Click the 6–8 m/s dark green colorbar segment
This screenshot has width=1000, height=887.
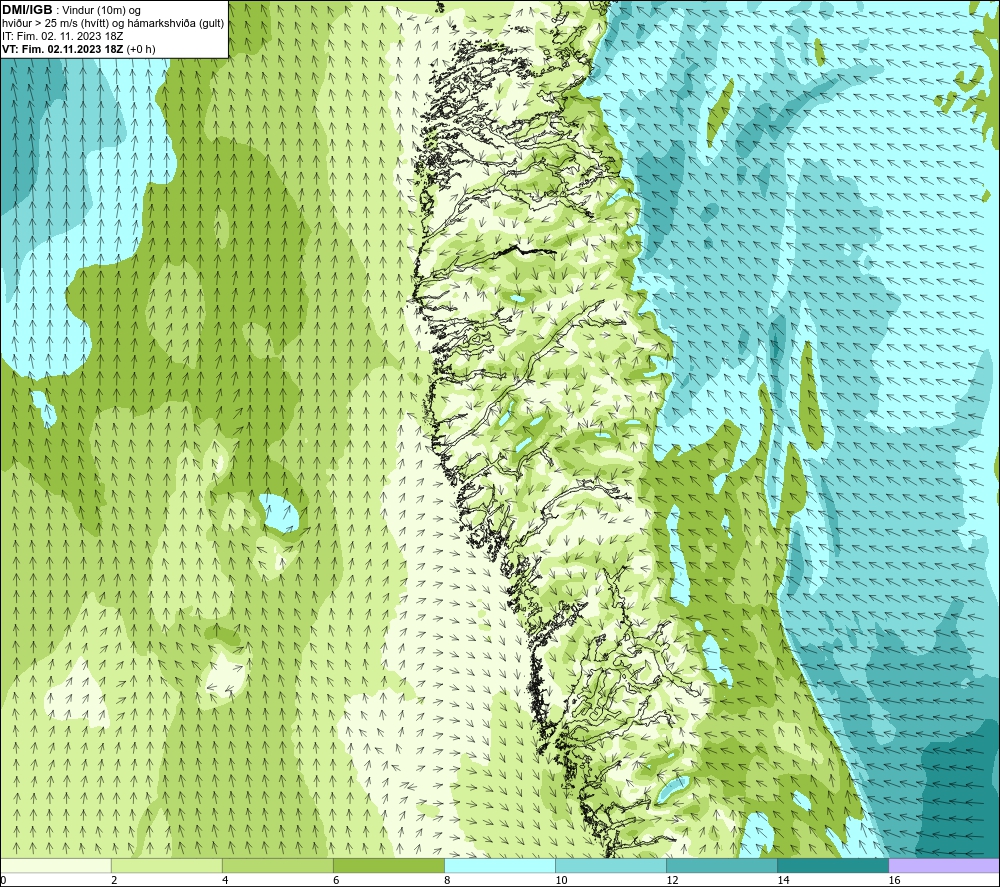tap(388, 865)
